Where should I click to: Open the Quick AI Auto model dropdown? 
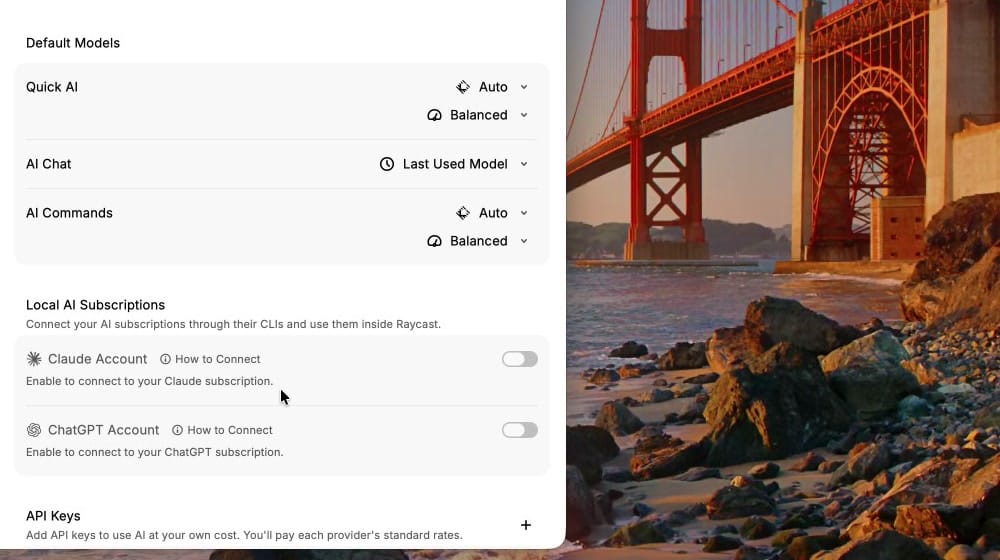pos(492,87)
